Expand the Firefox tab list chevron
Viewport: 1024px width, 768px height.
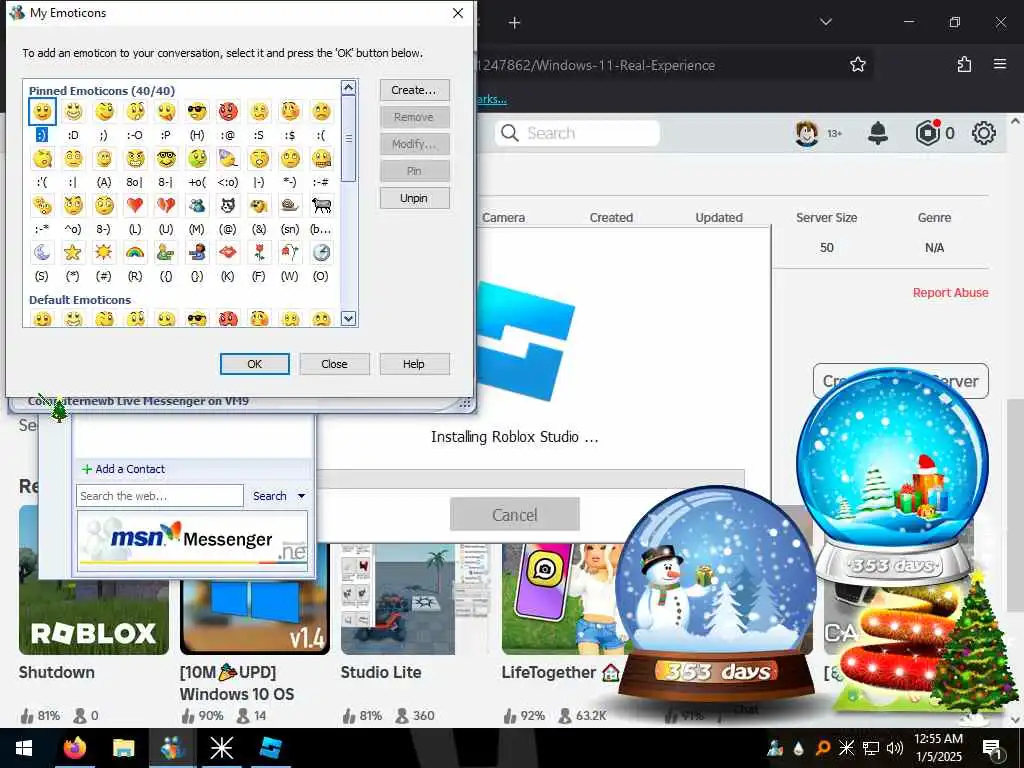(x=826, y=22)
